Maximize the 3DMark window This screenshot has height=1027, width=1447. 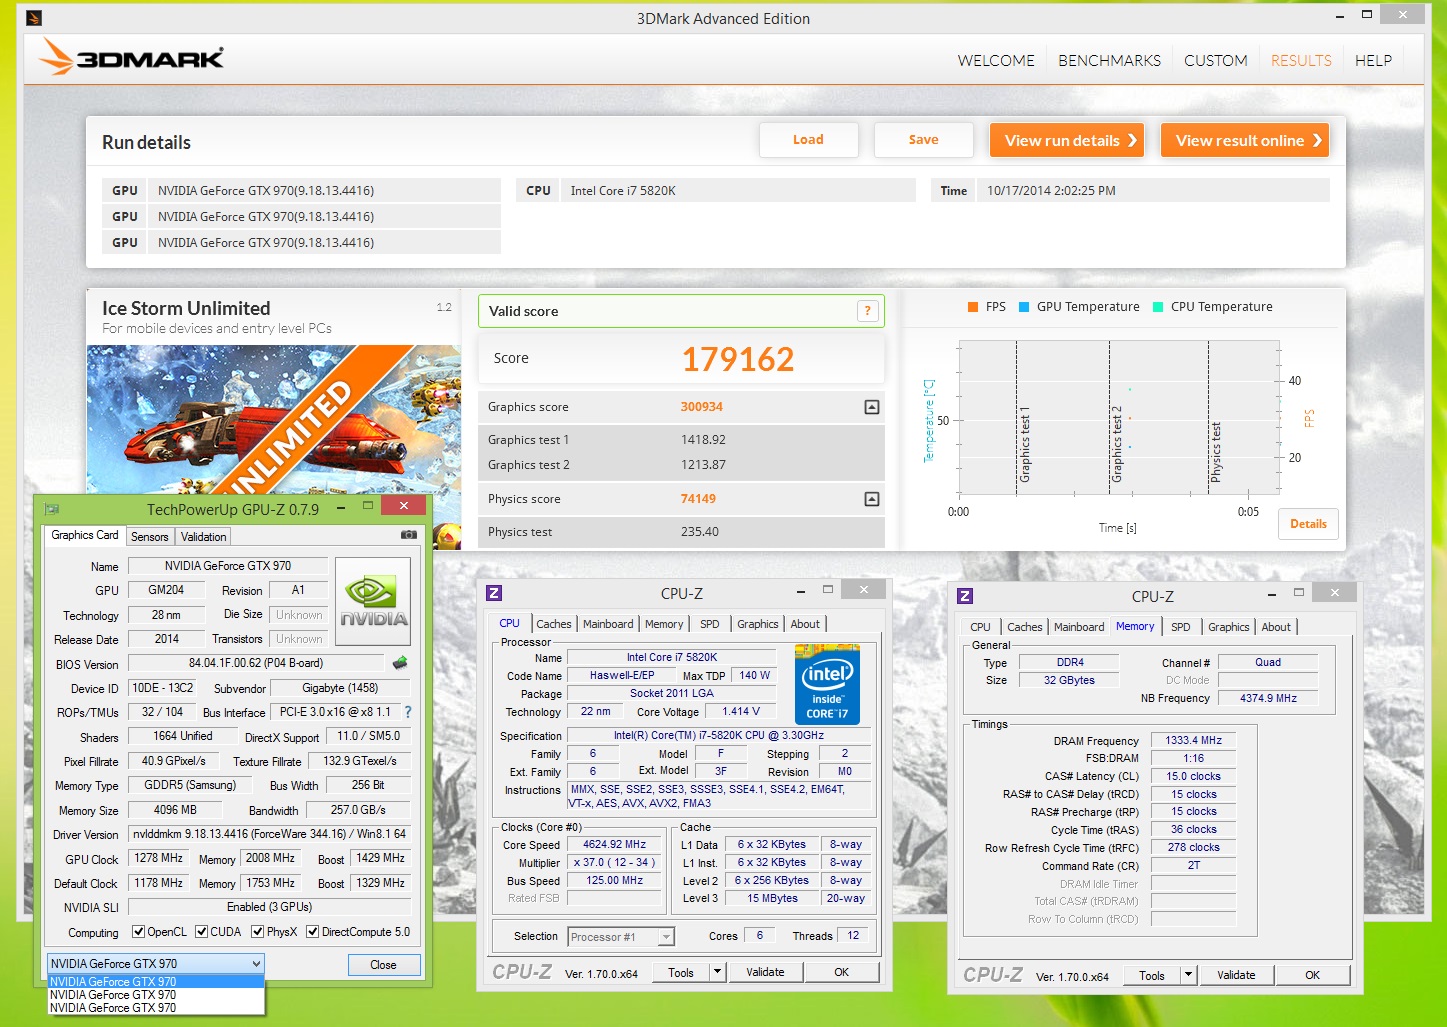(x=1366, y=14)
